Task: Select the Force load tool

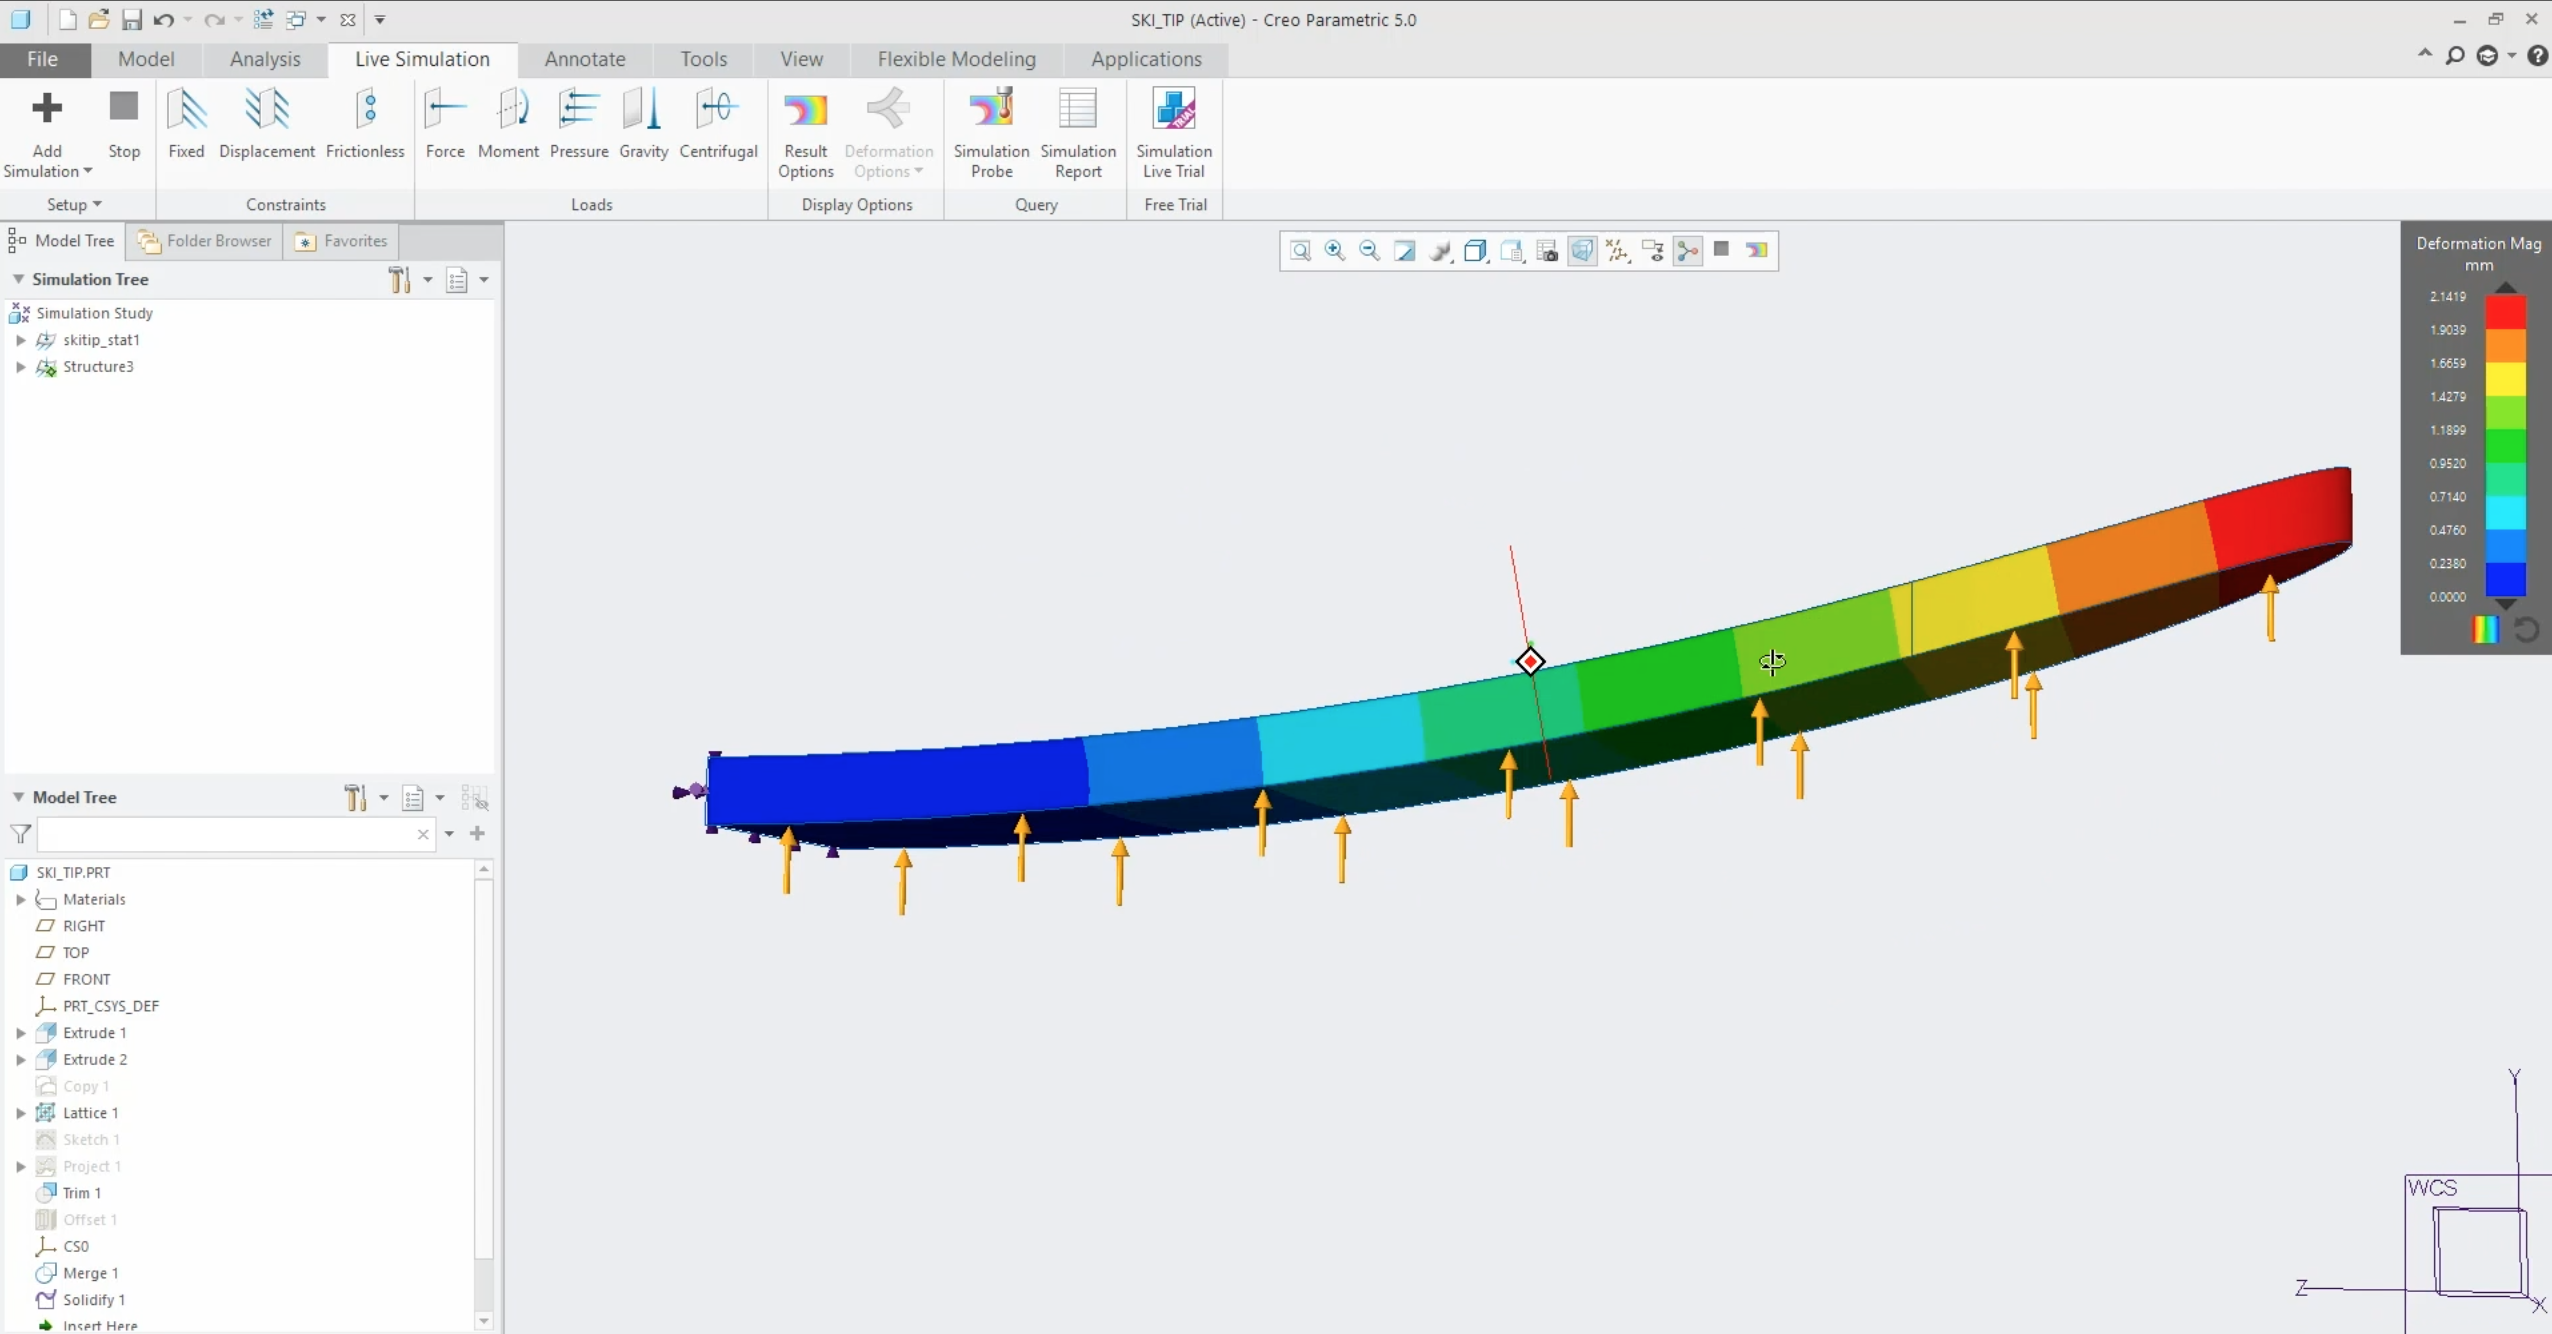Action: coord(445,125)
